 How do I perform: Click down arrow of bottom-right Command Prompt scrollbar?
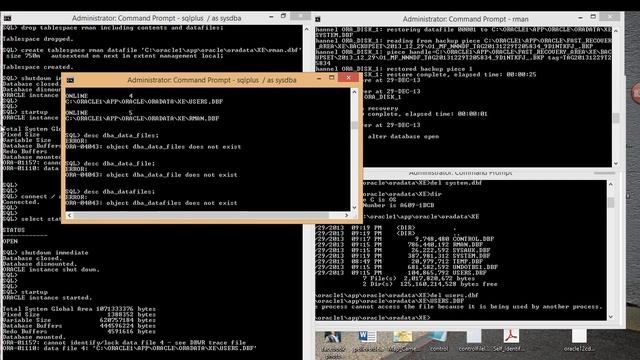point(611,317)
